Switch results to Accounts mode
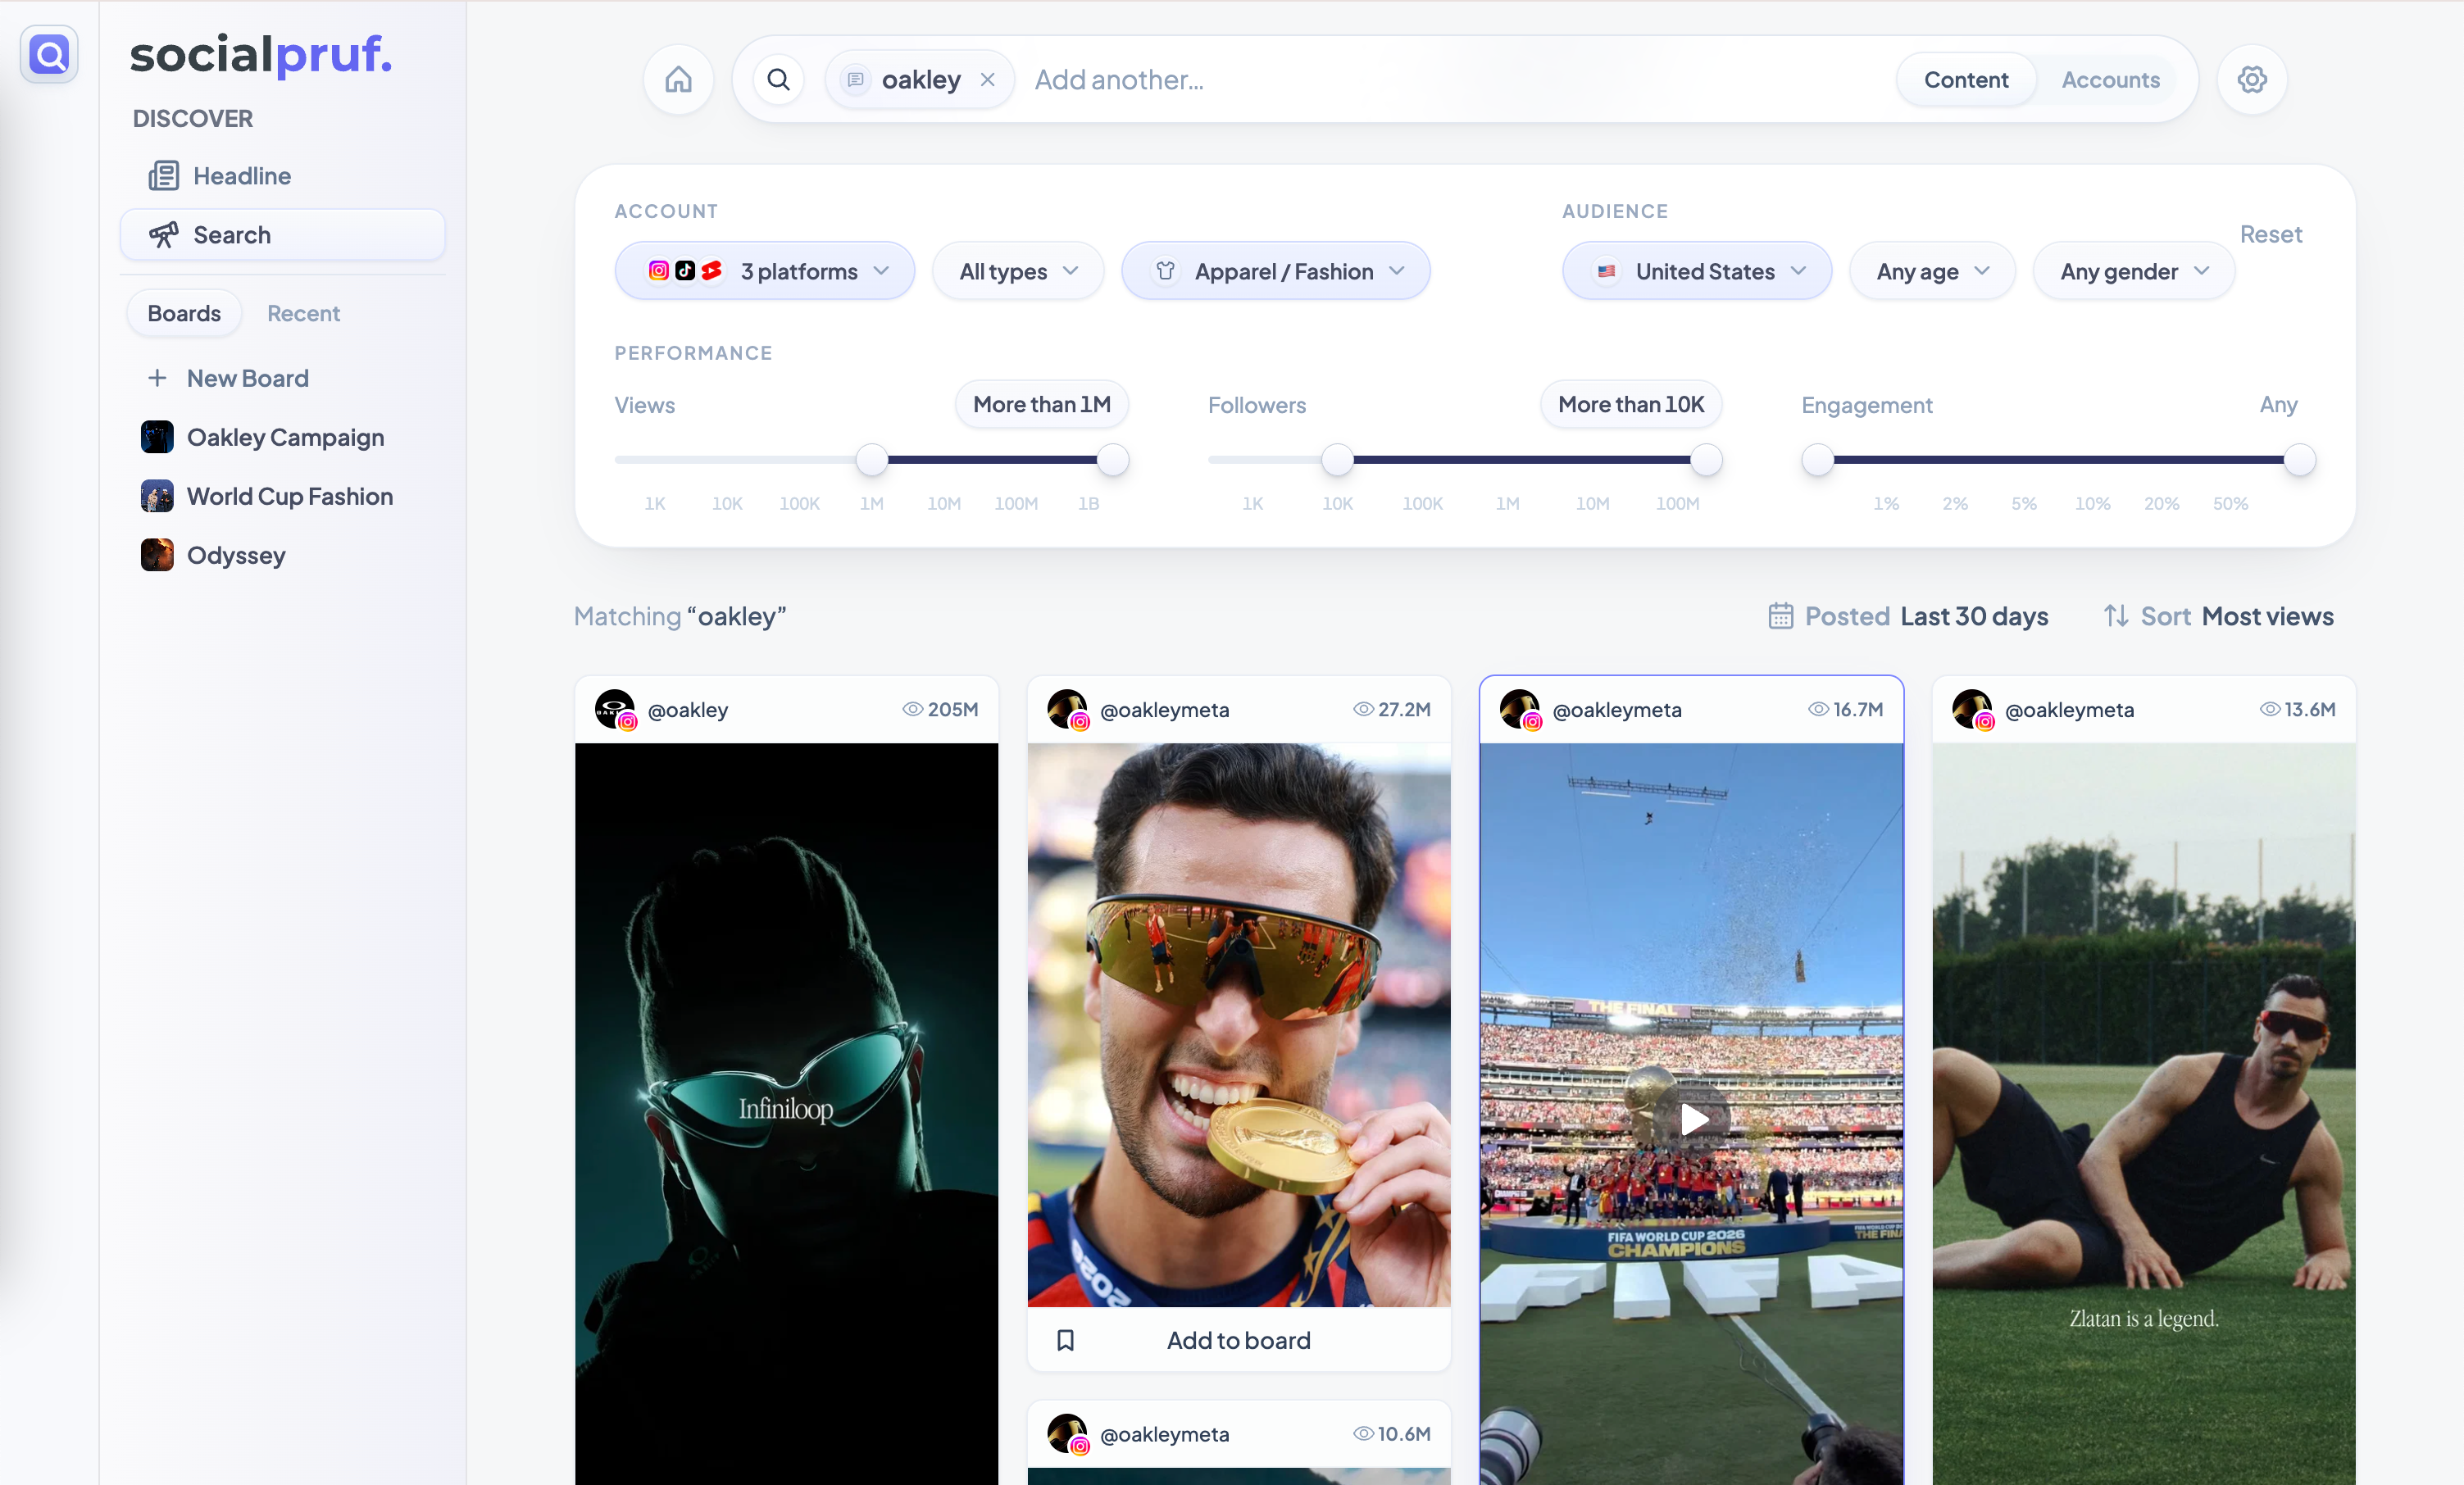 (x=2110, y=80)
